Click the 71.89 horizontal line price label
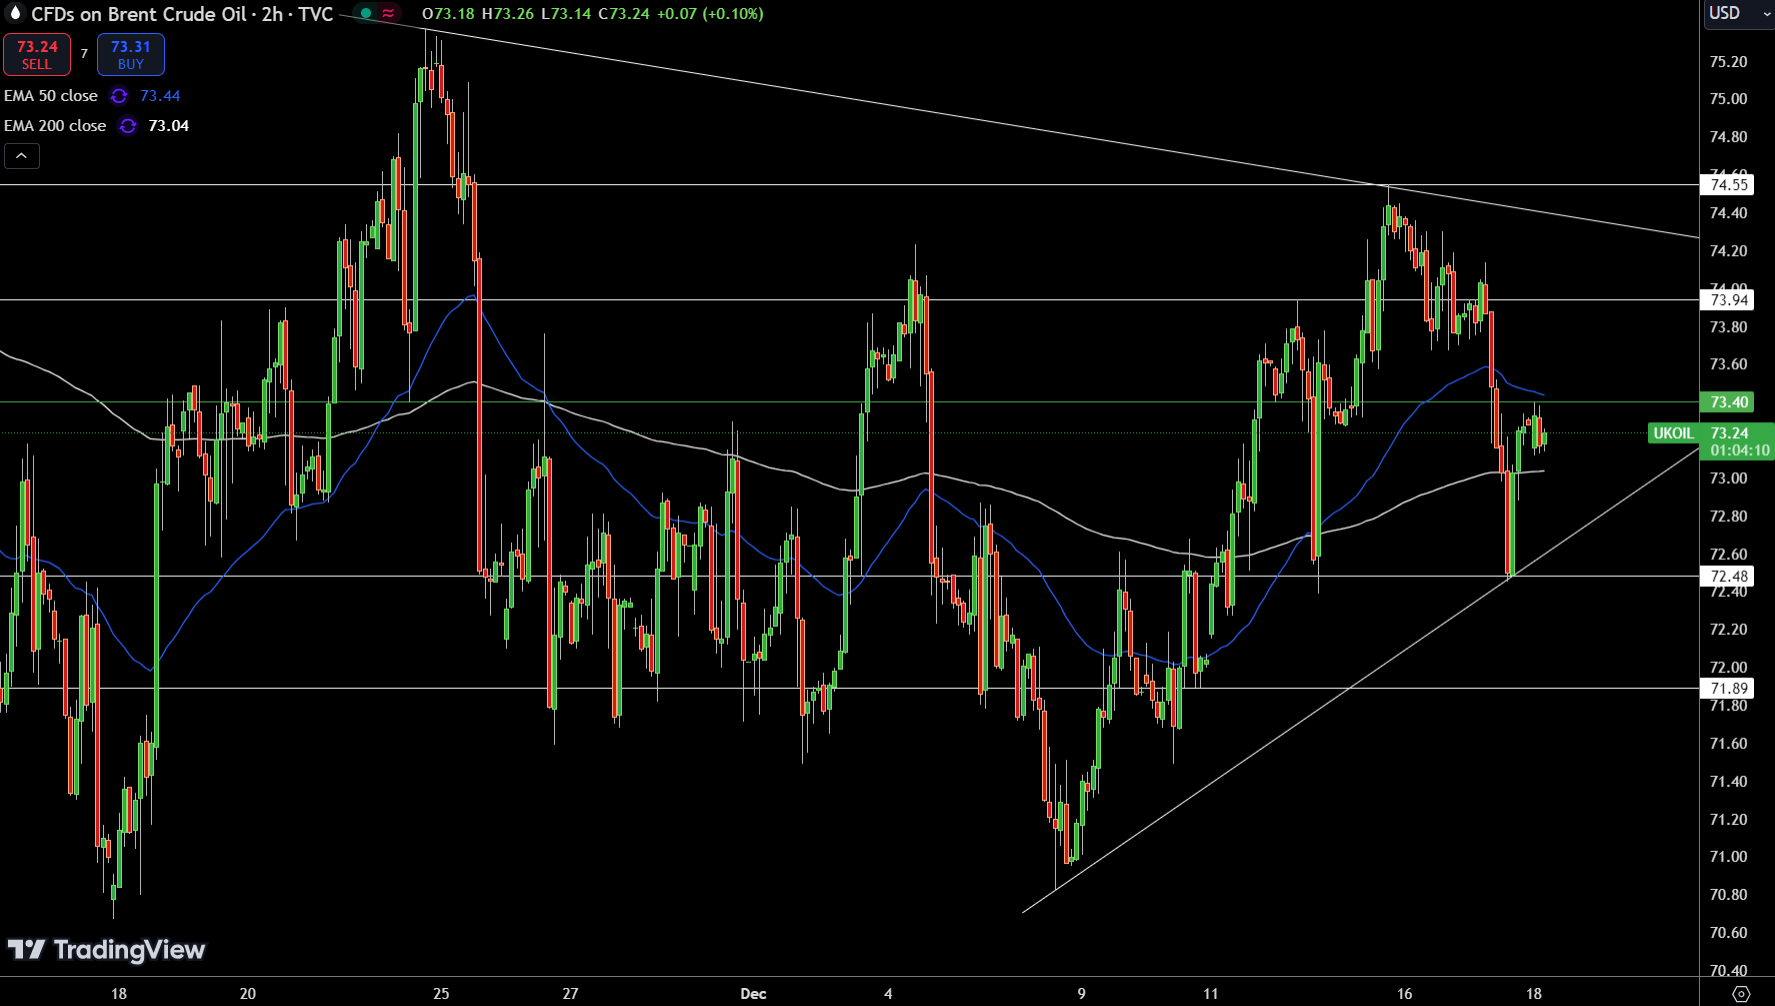 pyautogui.click(x=1728, y=688)
